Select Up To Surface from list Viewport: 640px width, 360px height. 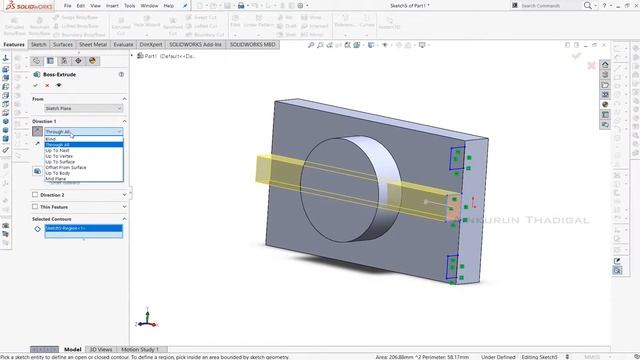(x=84, y=162)
